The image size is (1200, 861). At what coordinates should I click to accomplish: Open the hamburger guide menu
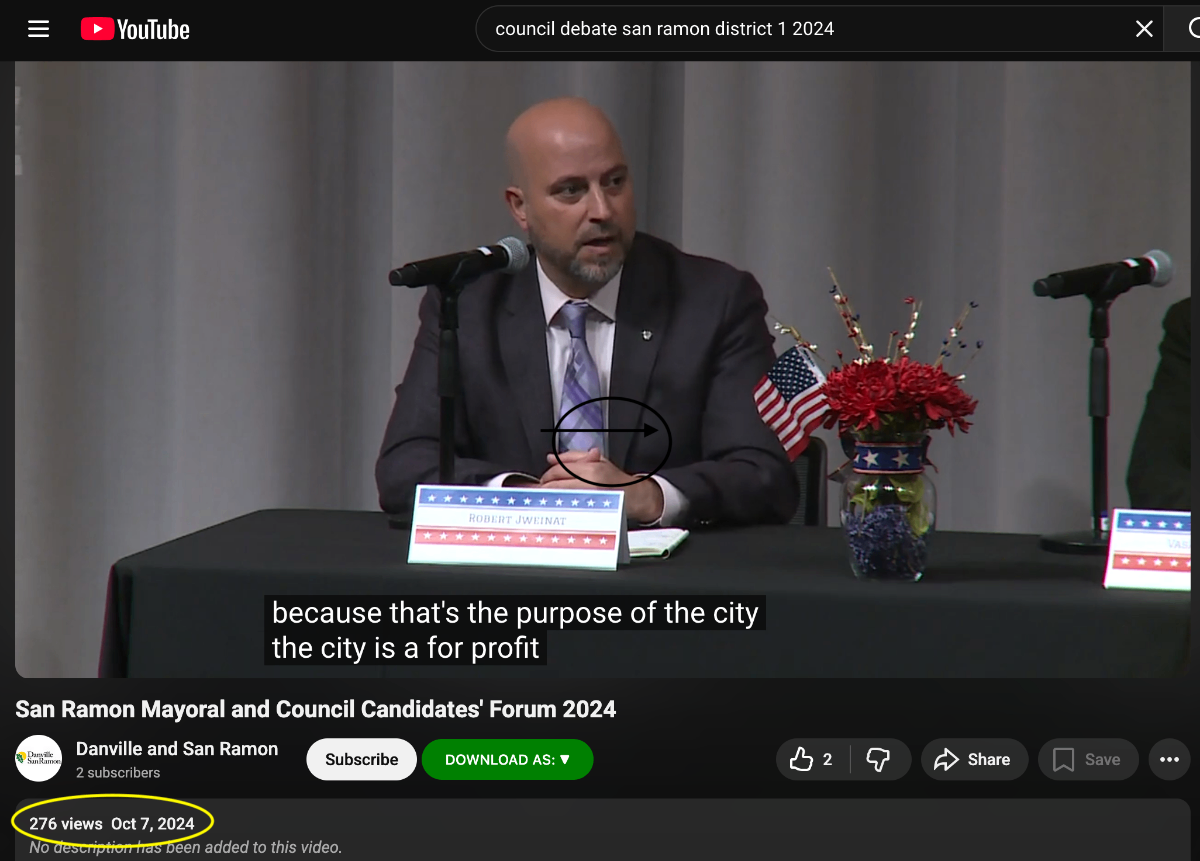[x=38, y=29]
